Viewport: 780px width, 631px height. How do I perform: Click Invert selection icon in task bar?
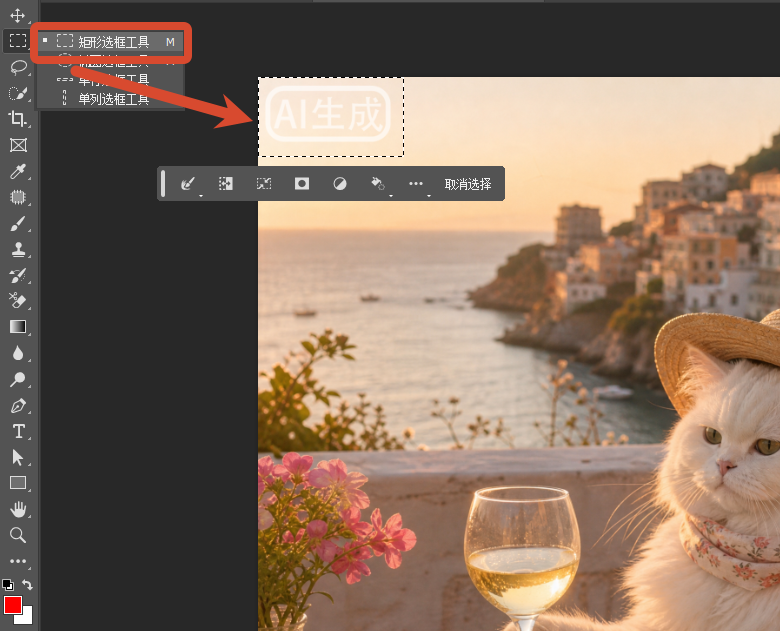tap(226, 184)
